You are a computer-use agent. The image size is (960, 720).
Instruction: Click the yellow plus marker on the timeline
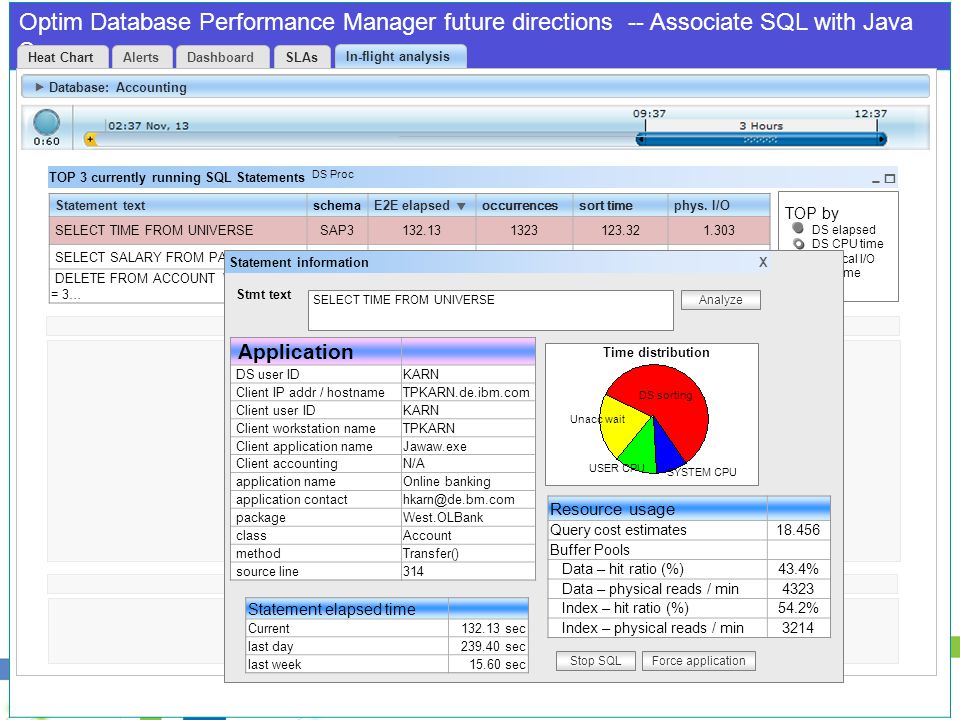91,140
